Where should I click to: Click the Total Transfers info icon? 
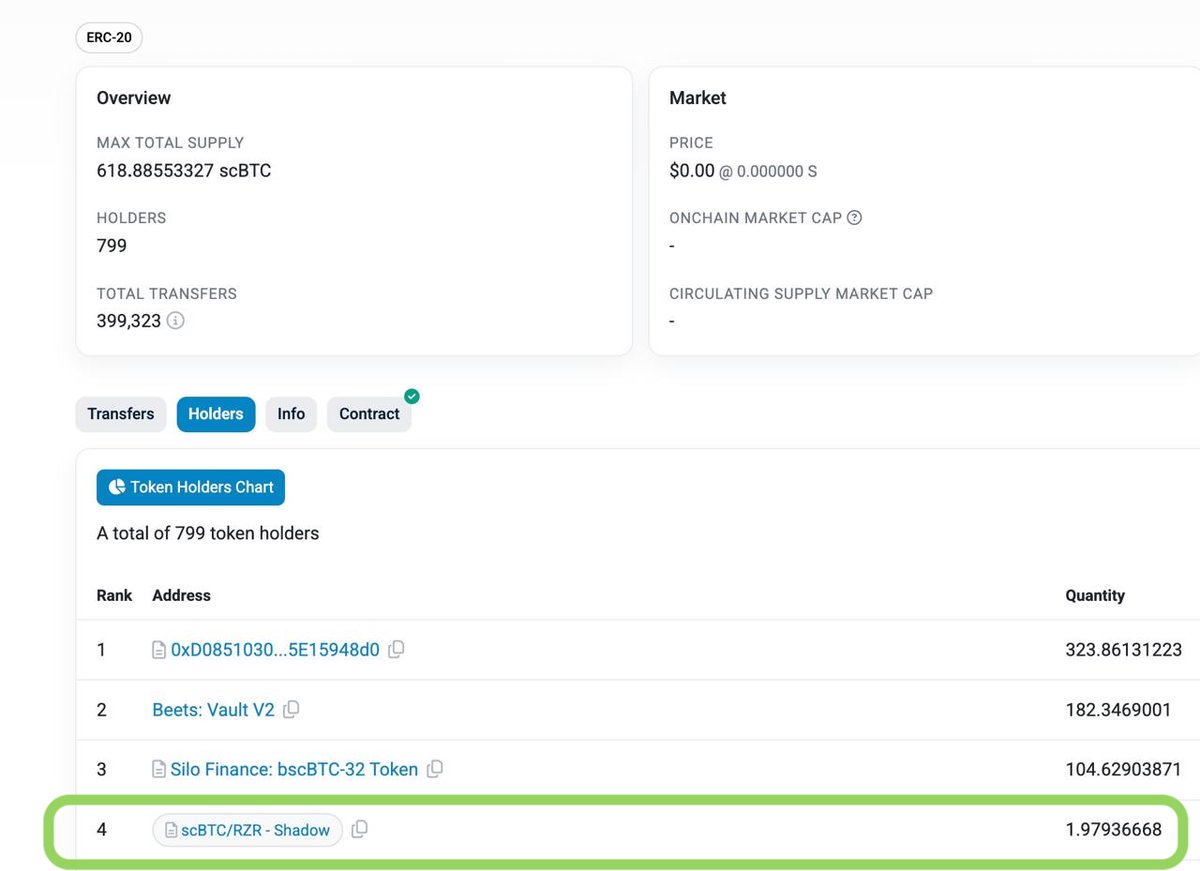[x=175, y=322]
